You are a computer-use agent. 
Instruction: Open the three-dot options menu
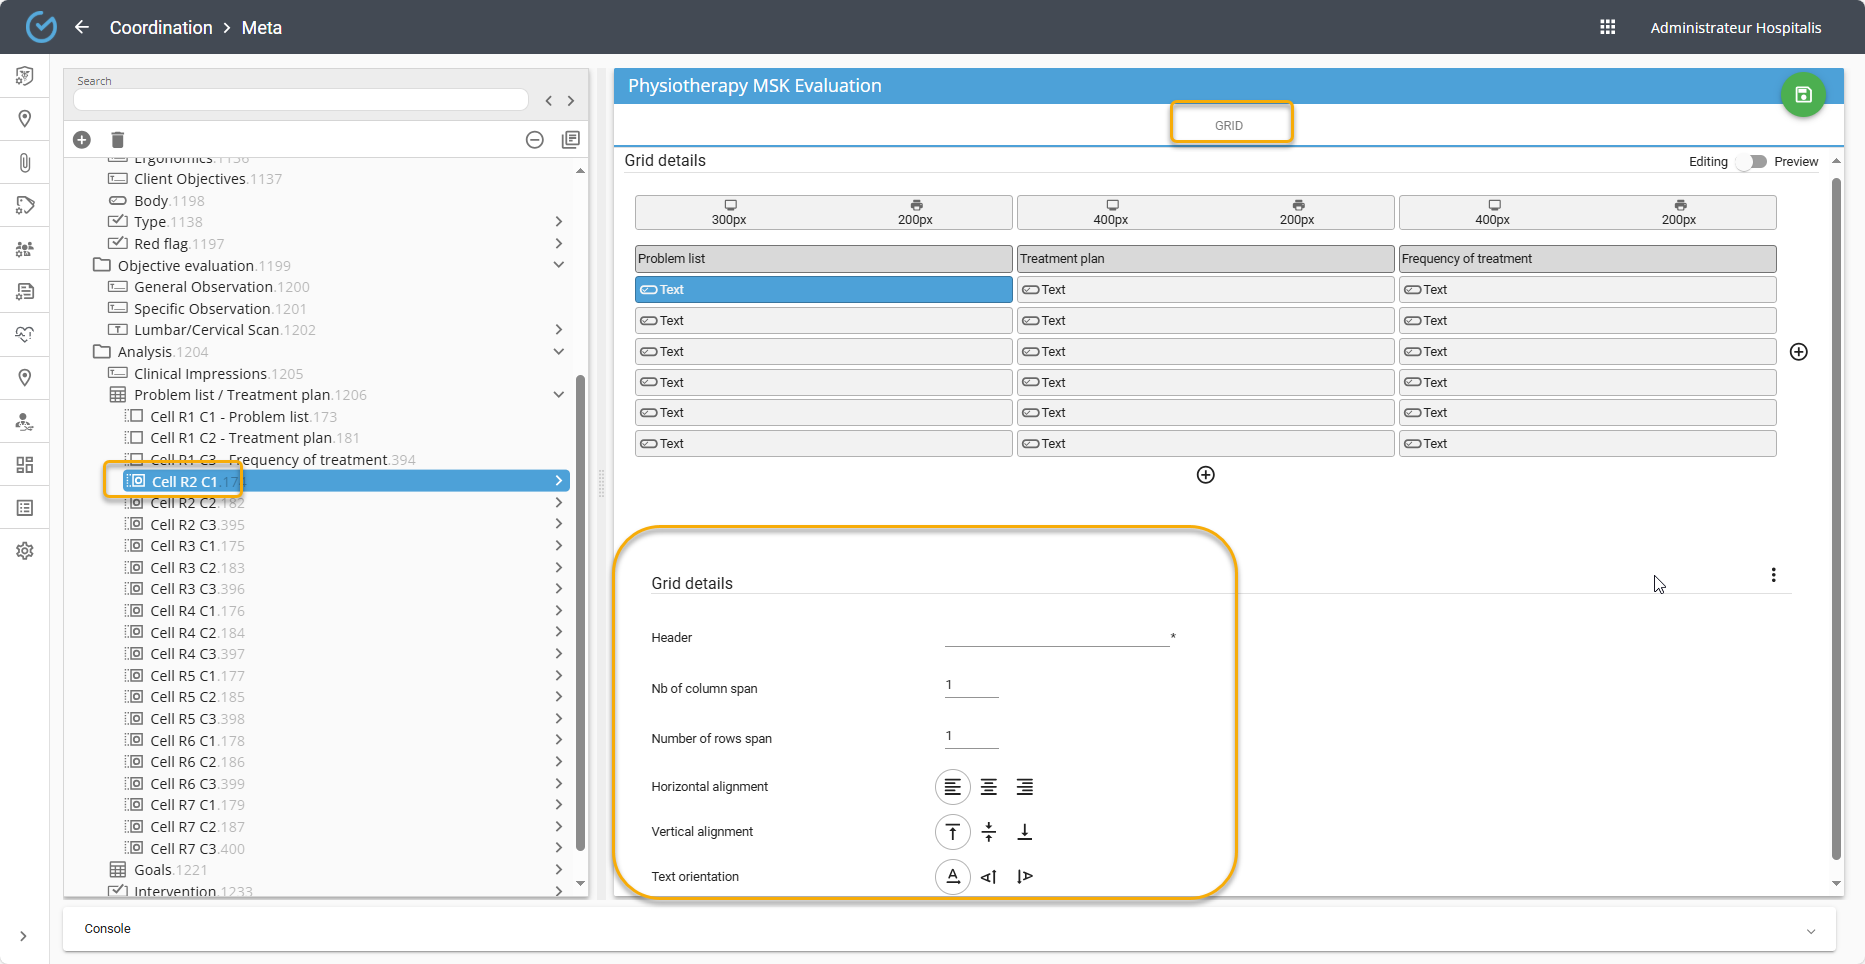click(x=1773, y=575)
